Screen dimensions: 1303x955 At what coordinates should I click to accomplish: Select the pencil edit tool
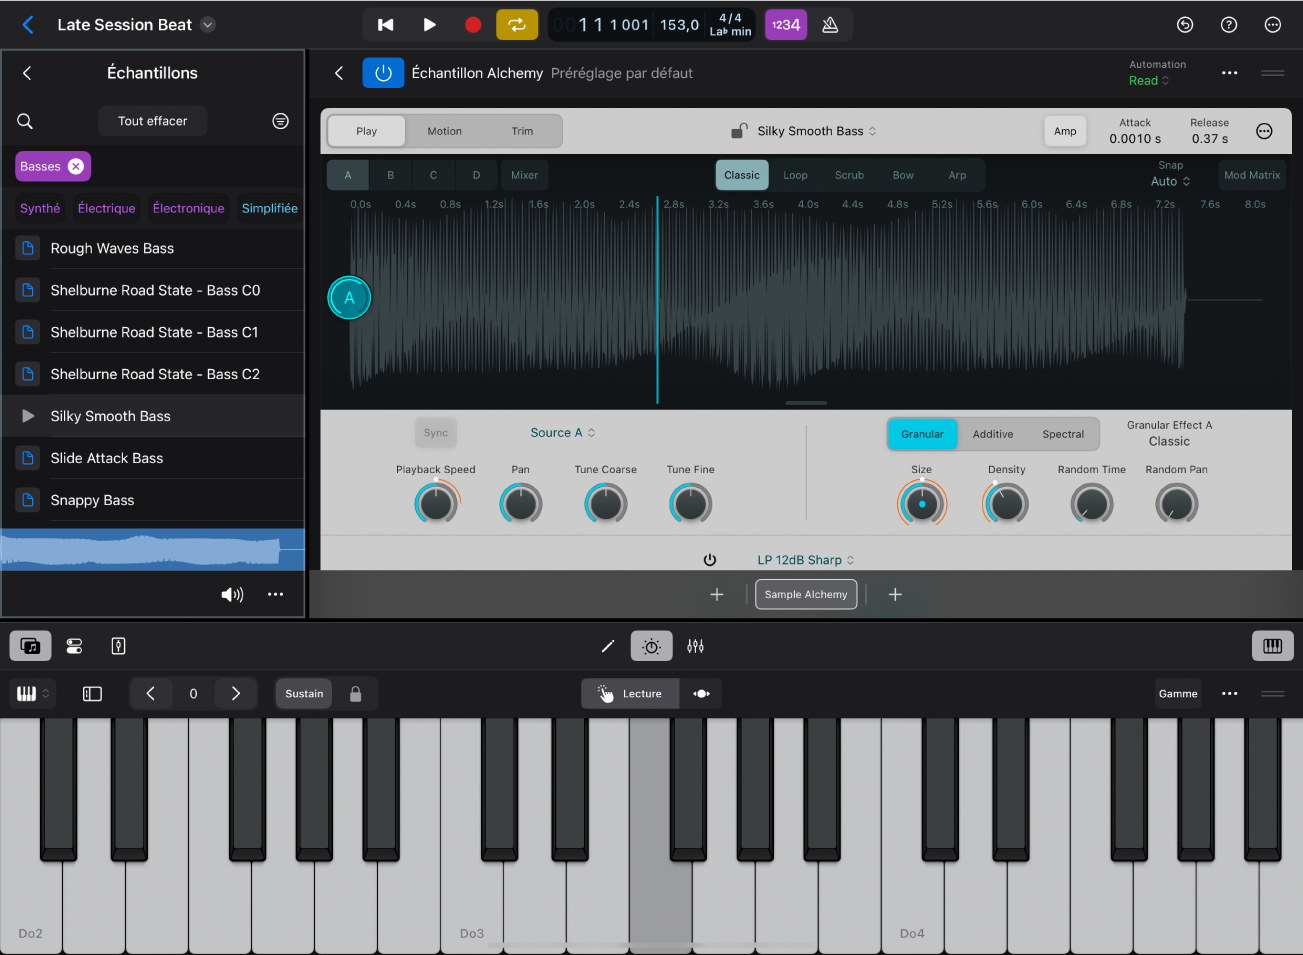click(607, 645)
